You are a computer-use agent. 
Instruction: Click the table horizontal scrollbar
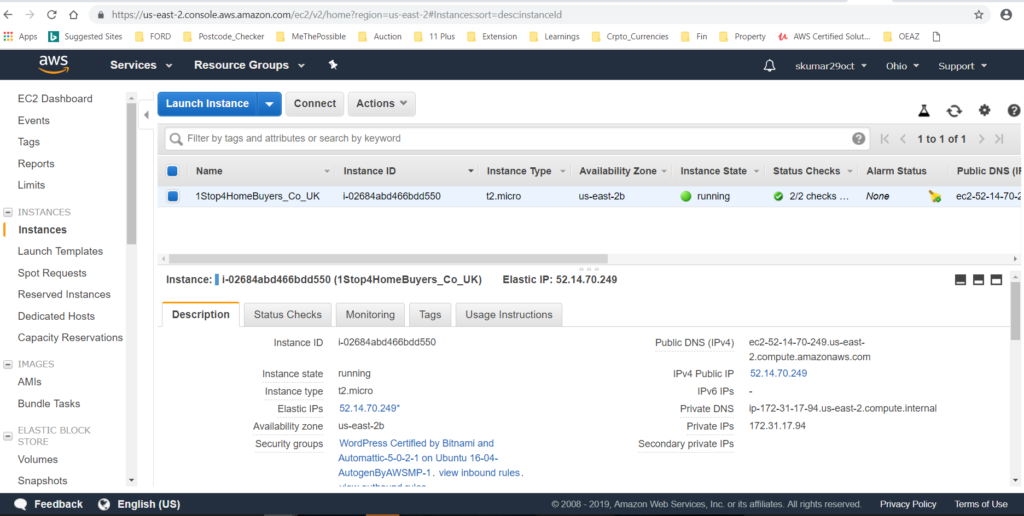[388, 259]
